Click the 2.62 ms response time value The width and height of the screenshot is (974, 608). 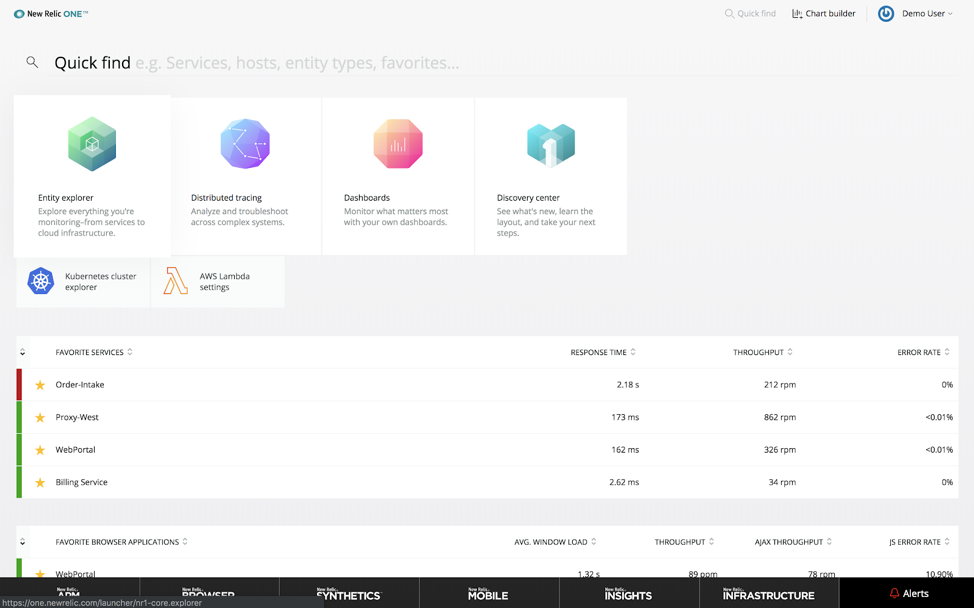pyautogui.click(x=624, y=482)
